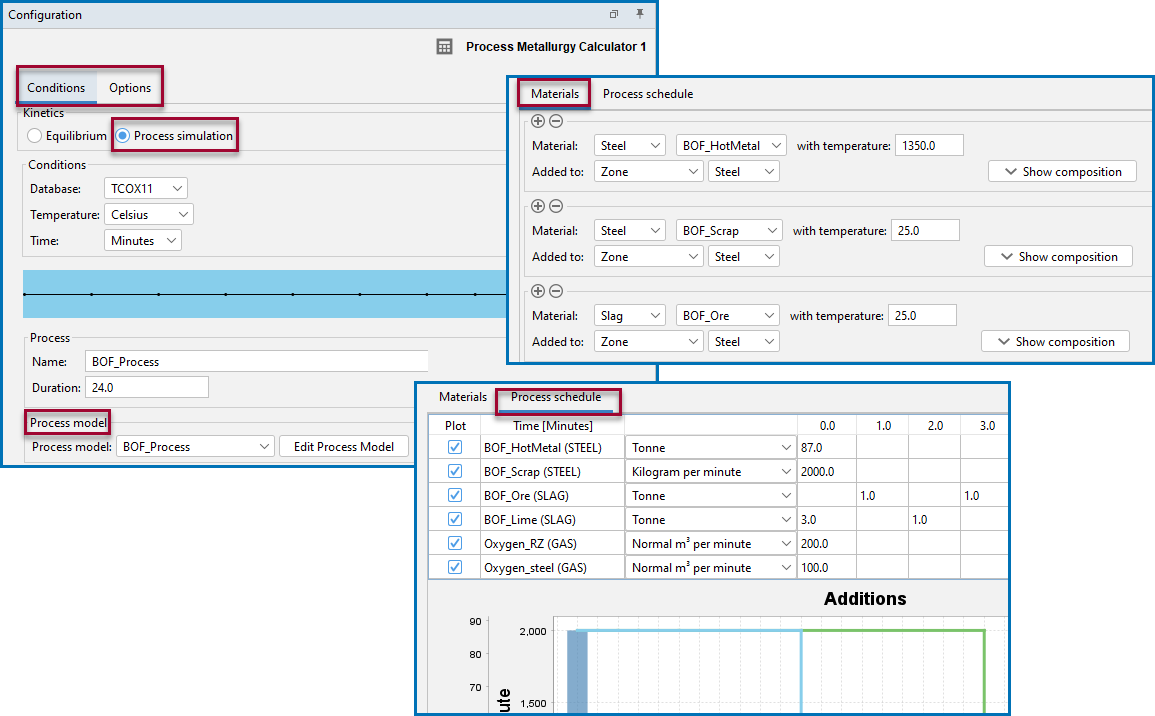Viewport: 1155px width, 716px height.
Task: Click the pin icon in Configuration title bar
Action: click(x=639, y=14)
